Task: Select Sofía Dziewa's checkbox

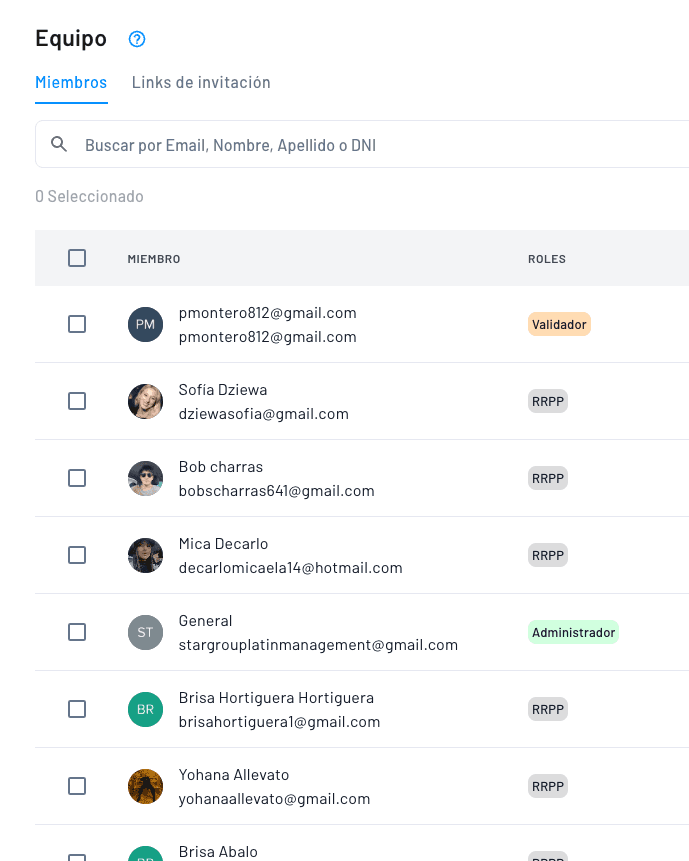Action: click(77, 401)
